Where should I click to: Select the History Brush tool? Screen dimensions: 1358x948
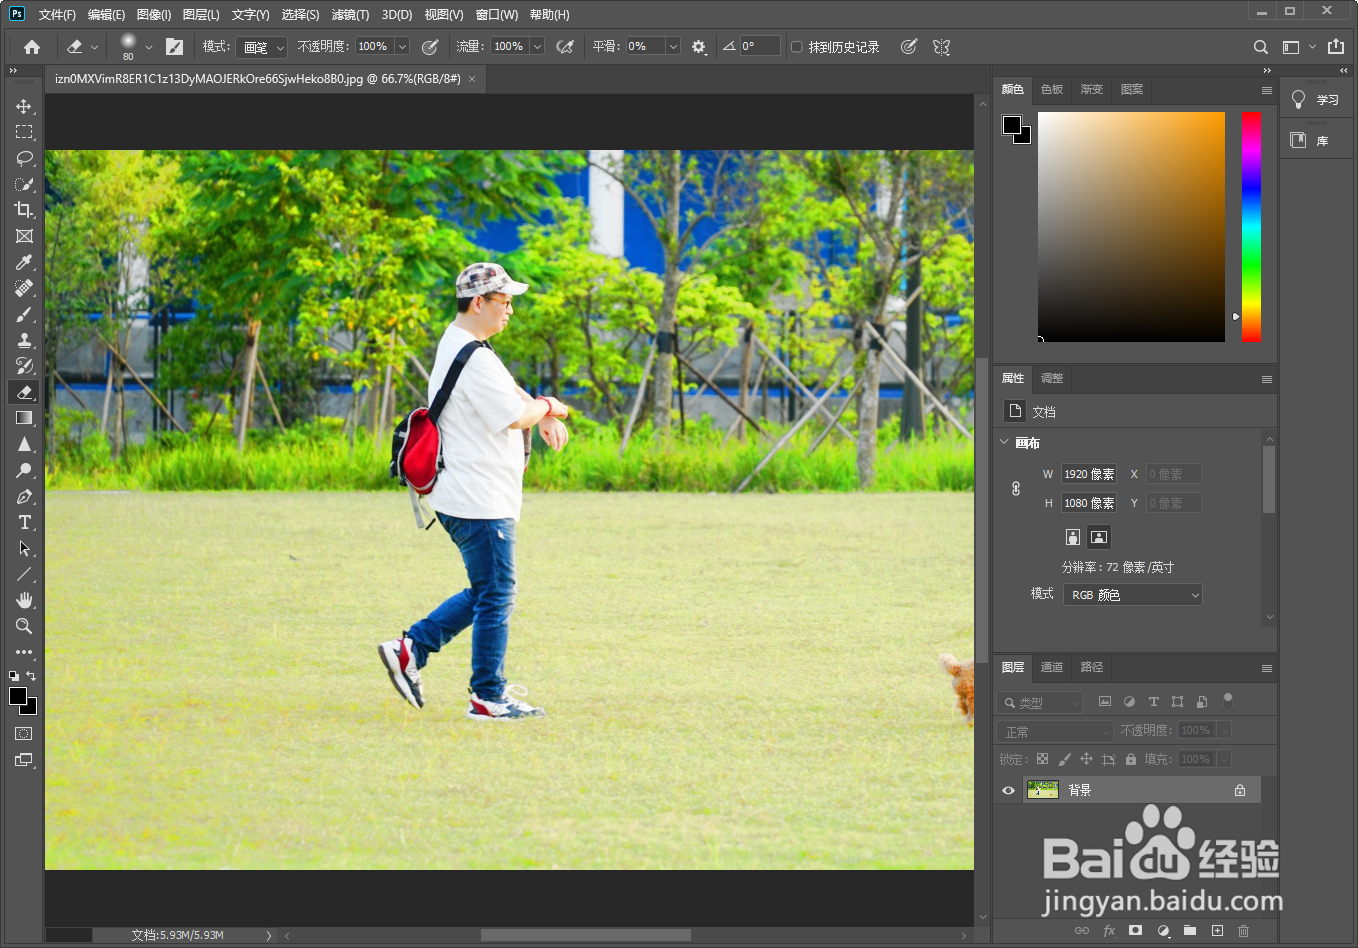pyautogui.click(x=24, y=366)
